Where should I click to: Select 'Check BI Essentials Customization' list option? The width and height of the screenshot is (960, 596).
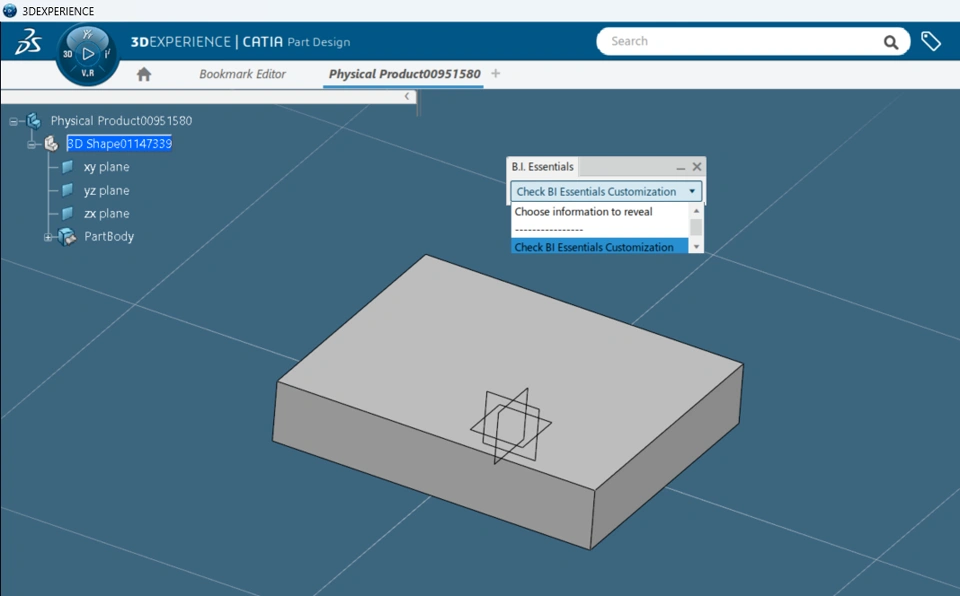click(x=600, y=247)
